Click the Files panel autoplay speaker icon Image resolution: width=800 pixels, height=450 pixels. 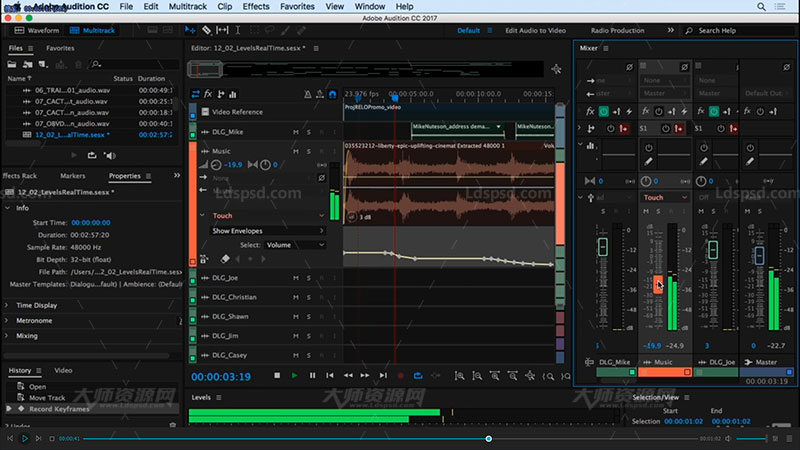coord(110,156)
